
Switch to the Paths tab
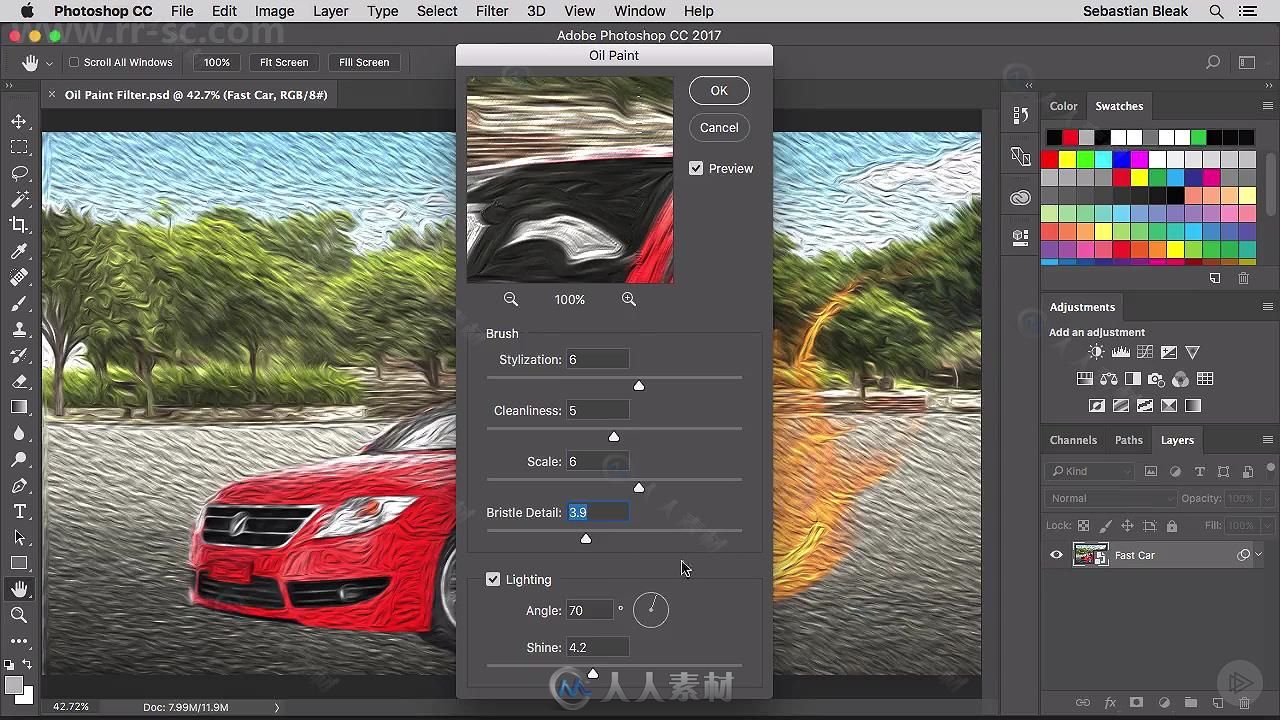click(x=1129, y=440)
